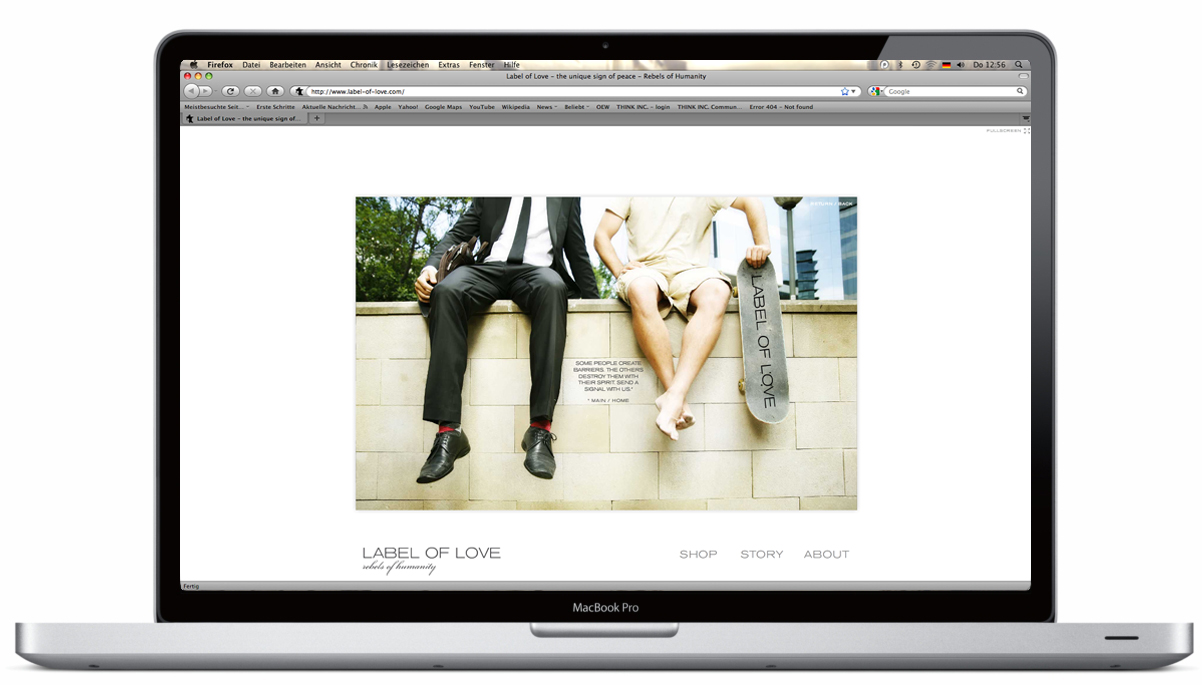Click the browser forward arrow button
The width and height of the screenshot is (1202, 685).
pyautogui.click(x=205, y=91)
